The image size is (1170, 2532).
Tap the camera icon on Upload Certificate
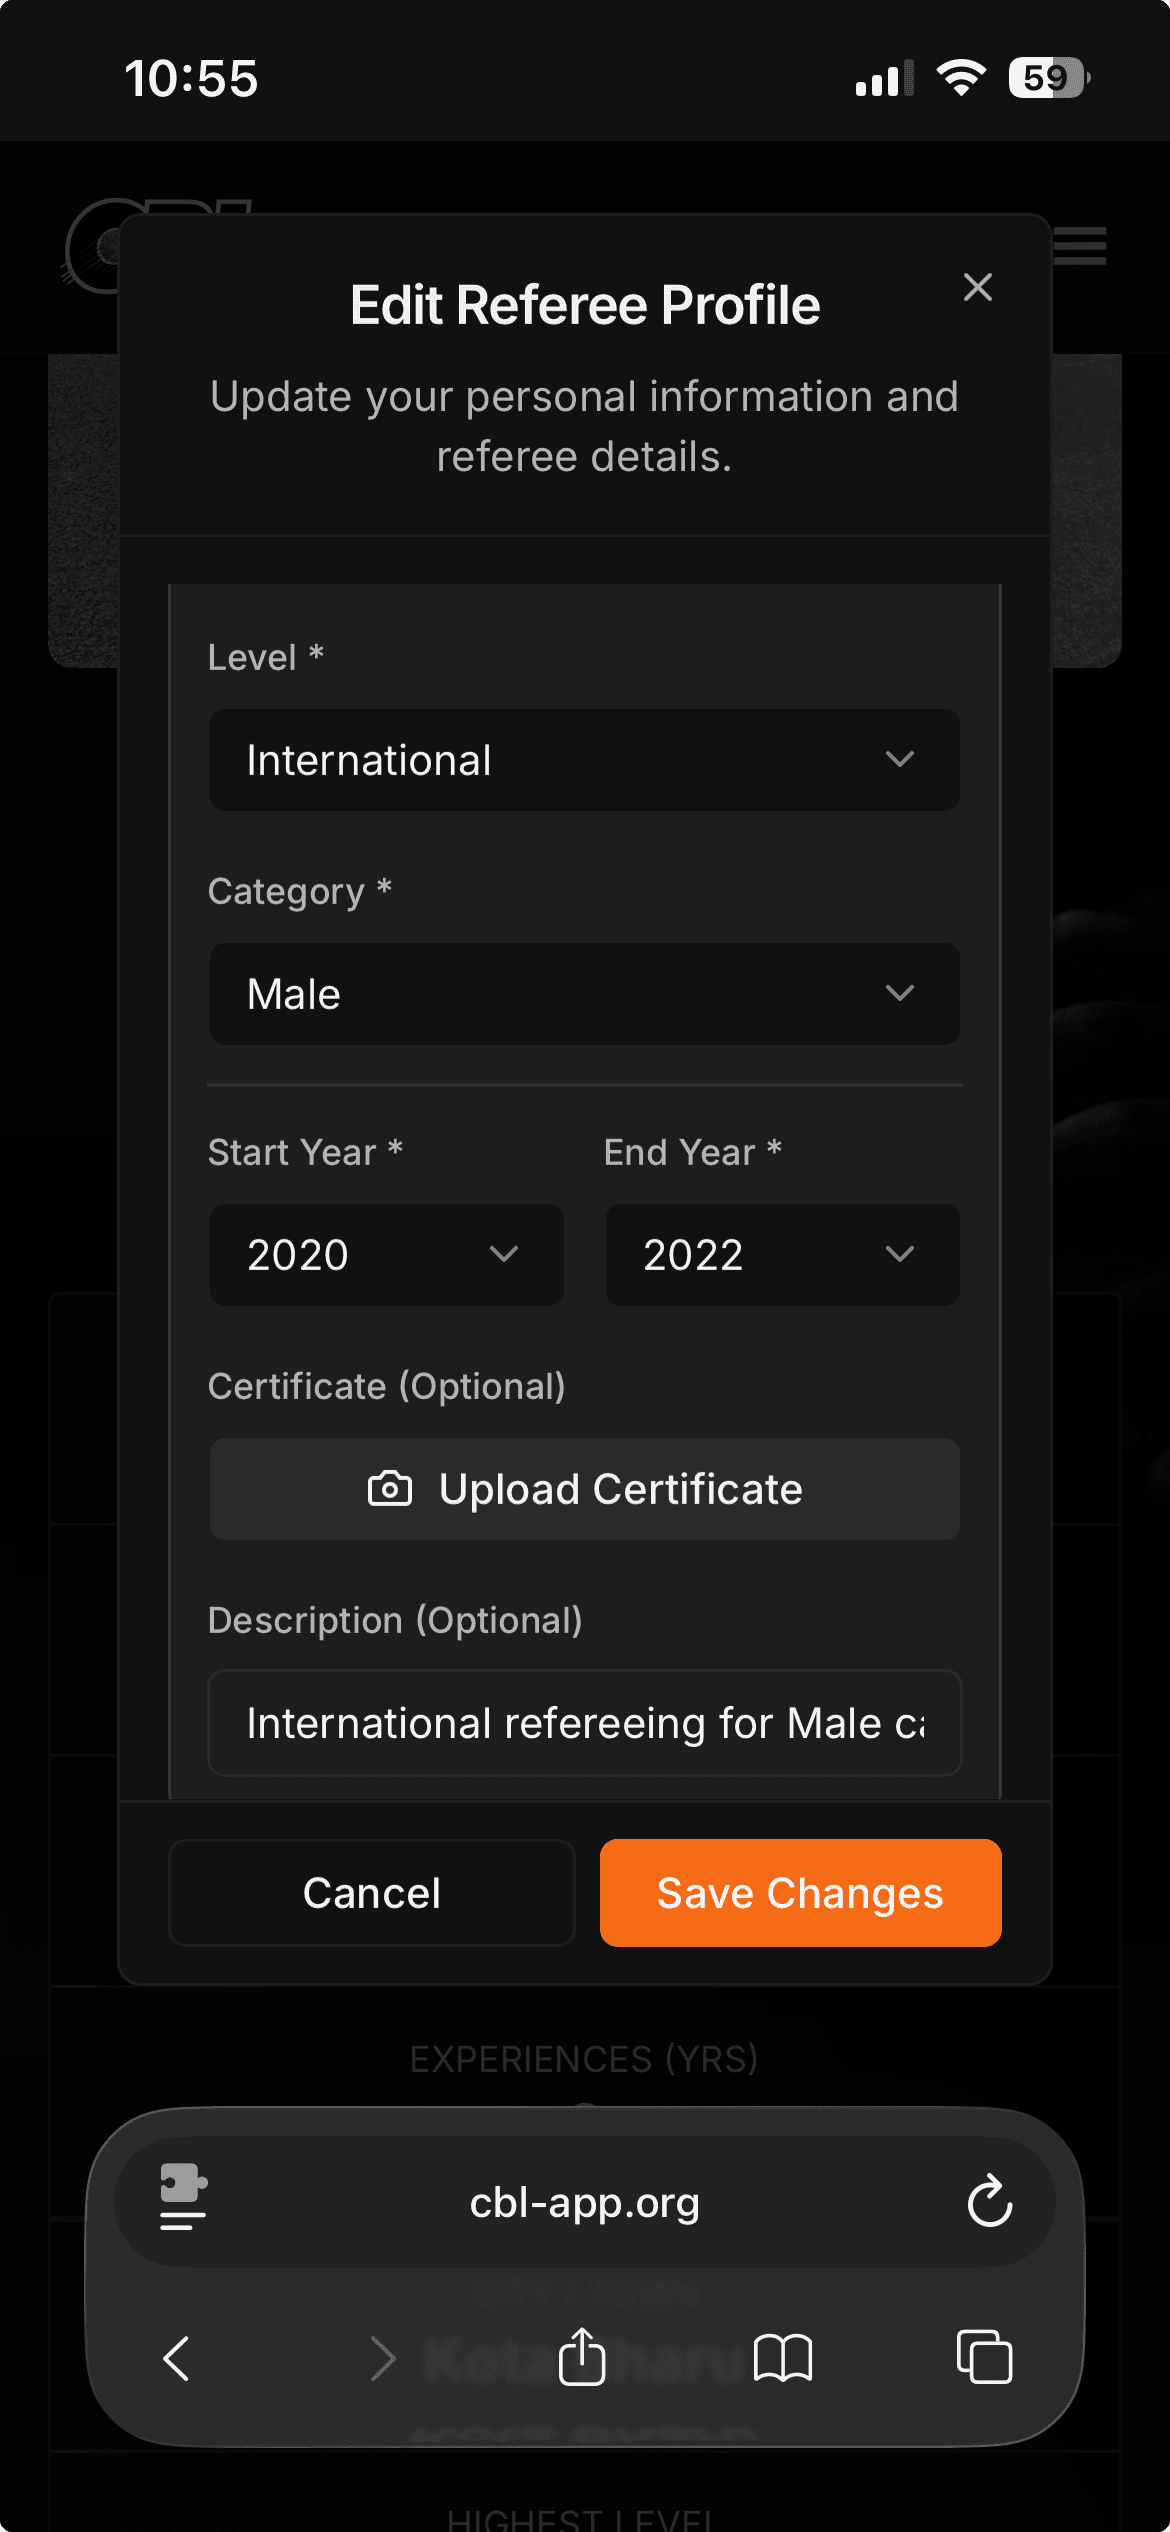390,1489
